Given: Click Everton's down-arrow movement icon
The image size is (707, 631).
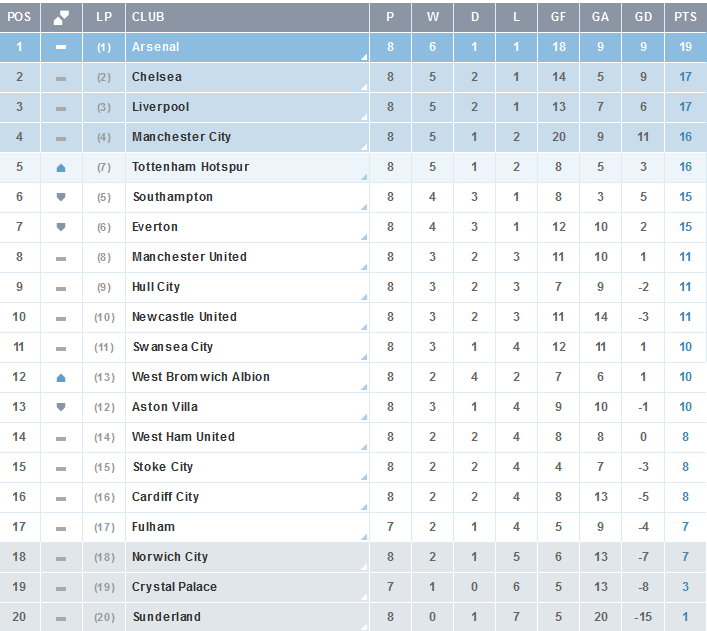Looking at the screenshot, I should click(61, 227).
